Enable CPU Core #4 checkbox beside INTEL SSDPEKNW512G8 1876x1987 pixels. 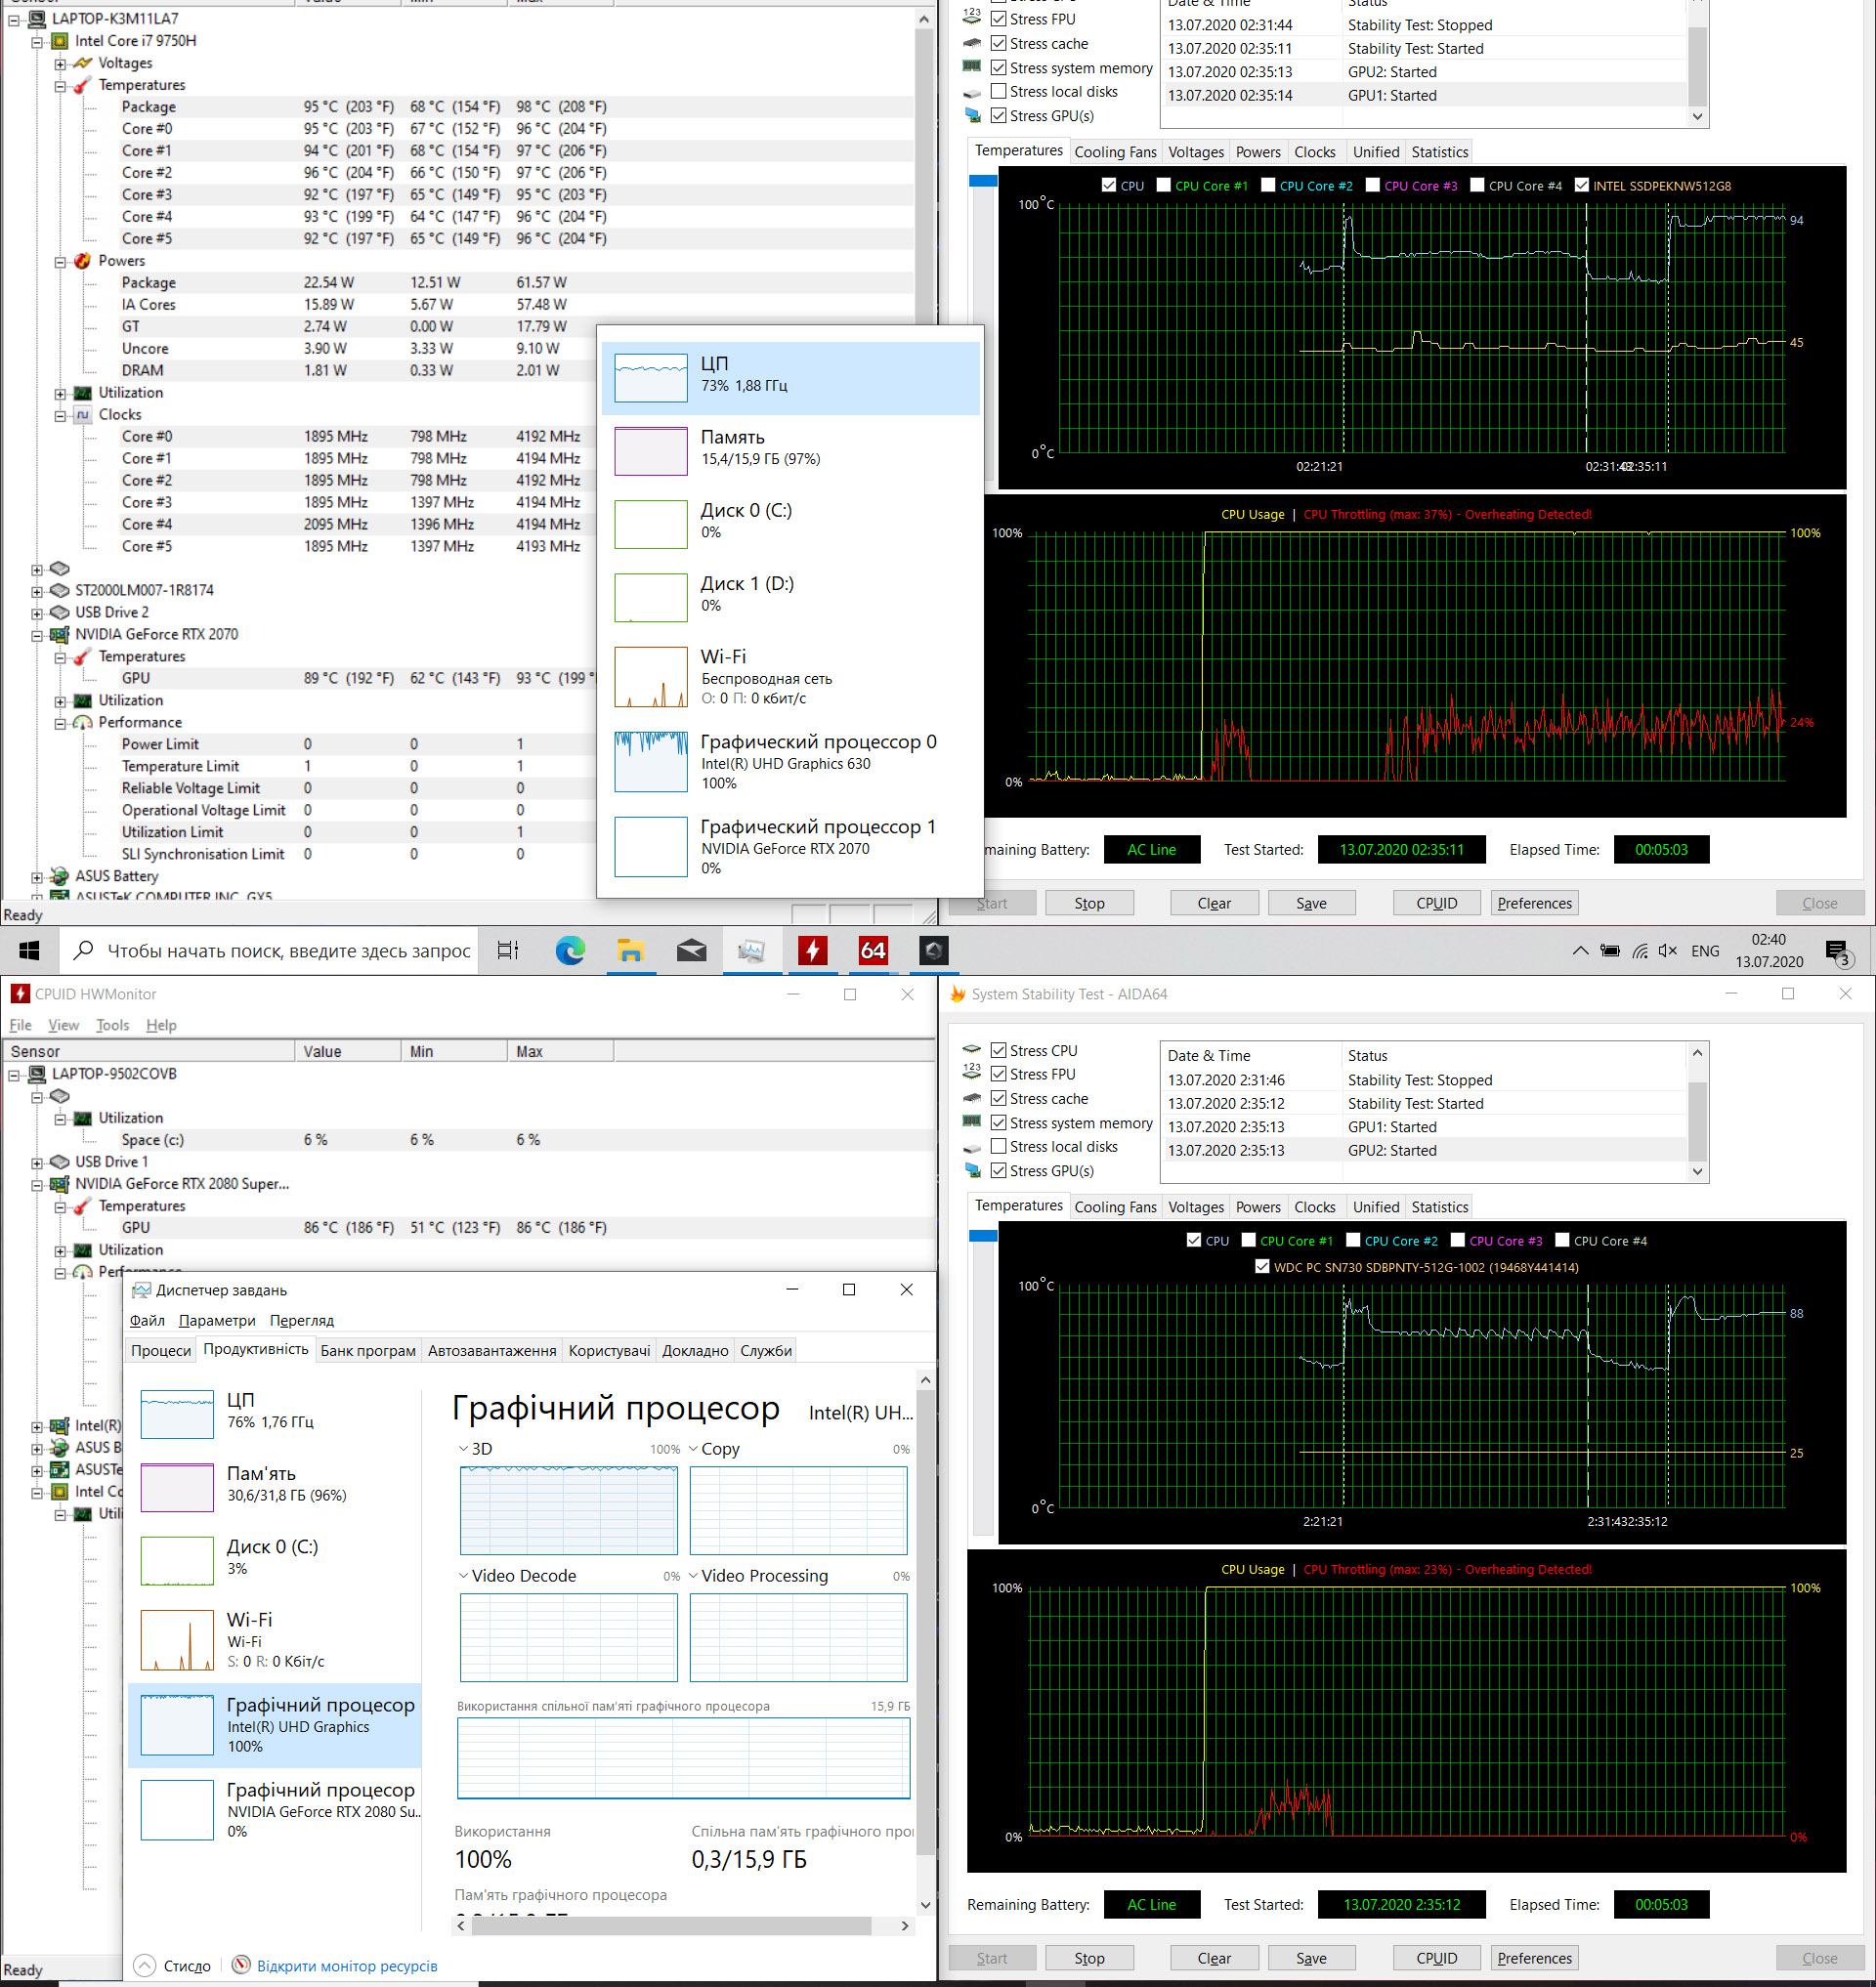click(x=1477, y=185)
